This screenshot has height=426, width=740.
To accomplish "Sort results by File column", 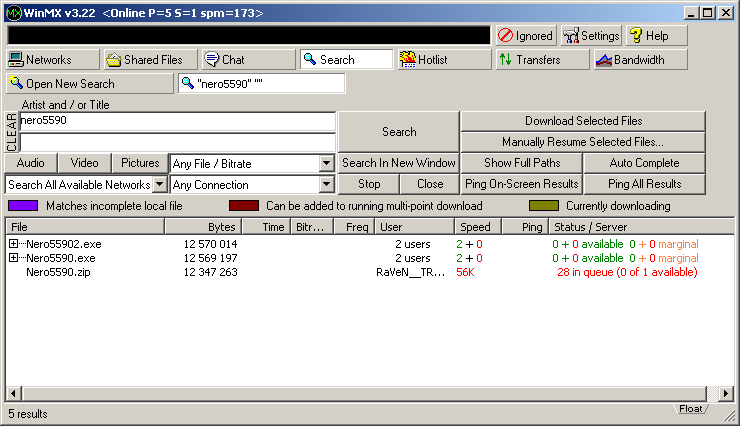I will tap(85, 227).
